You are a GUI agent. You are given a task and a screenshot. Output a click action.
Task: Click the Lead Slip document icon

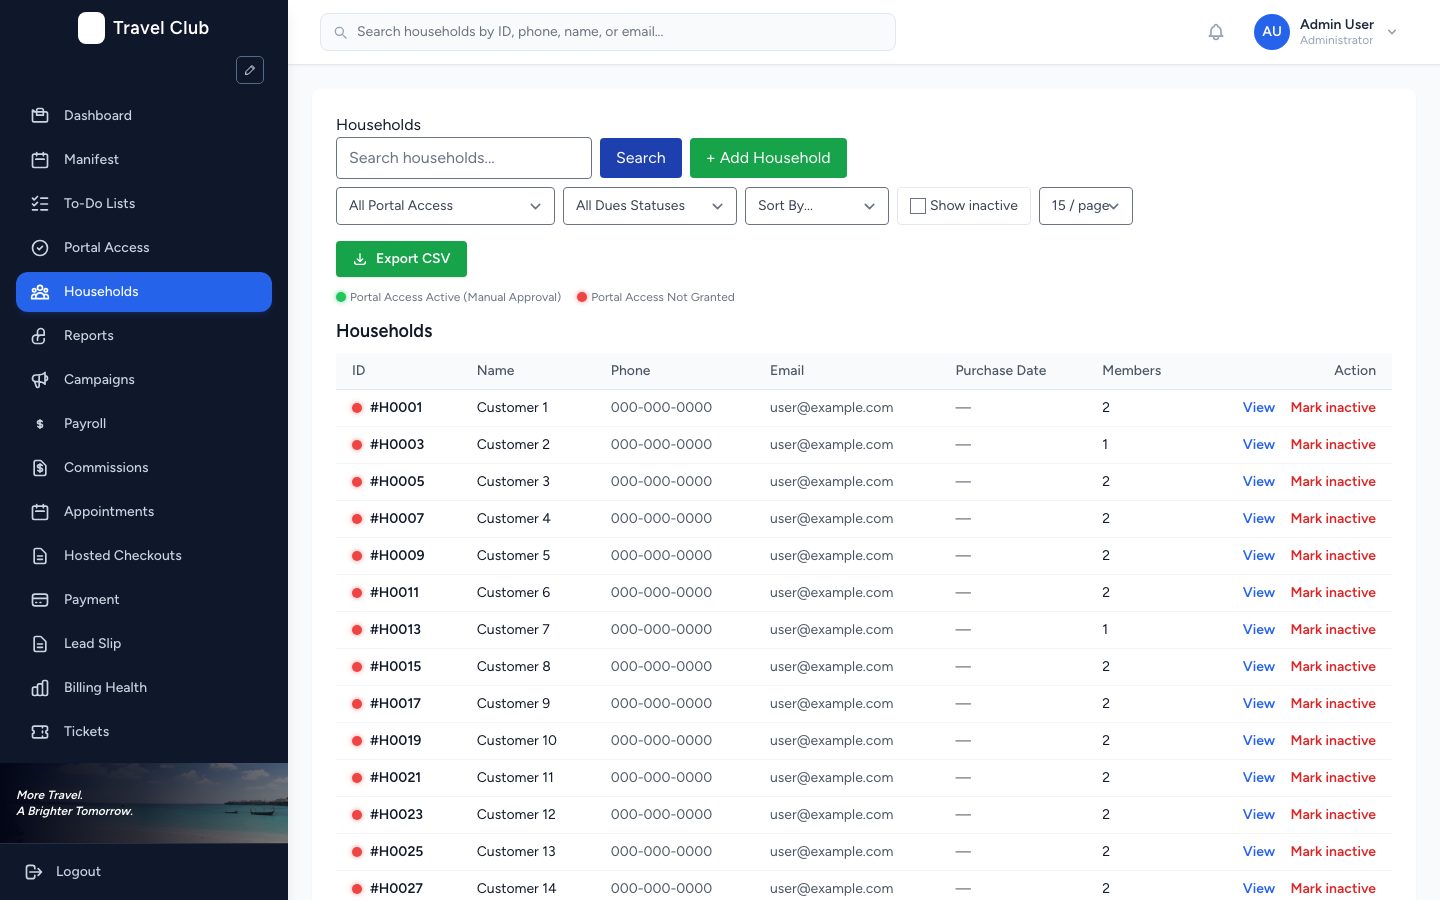click(40, 643)
